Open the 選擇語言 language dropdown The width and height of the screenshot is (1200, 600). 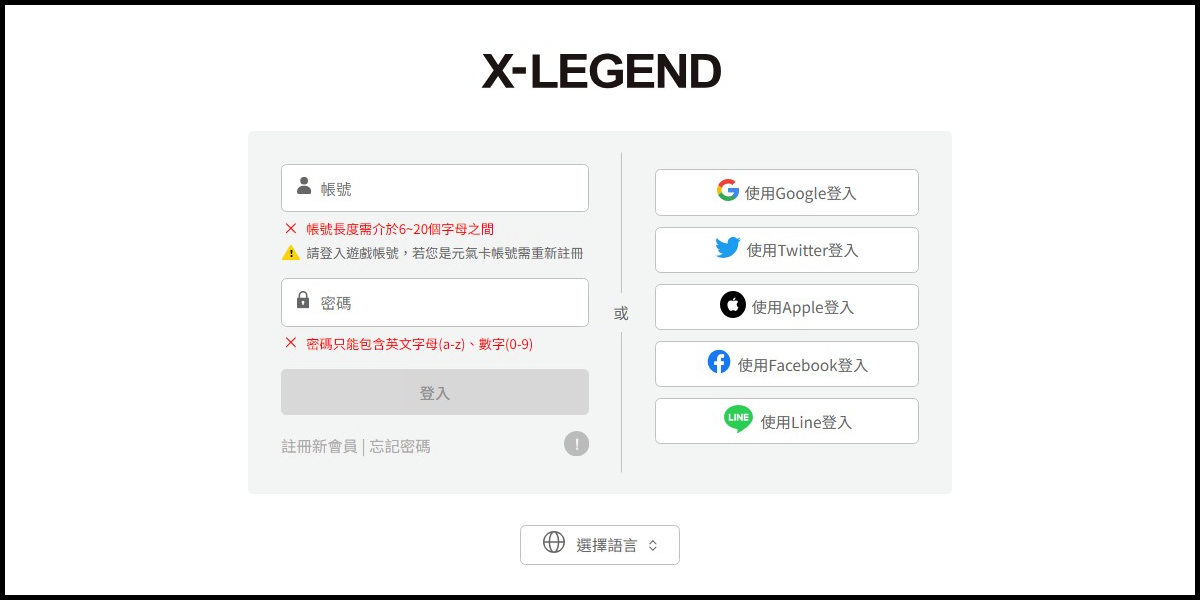pyautogui.click(x=600, y=545)
